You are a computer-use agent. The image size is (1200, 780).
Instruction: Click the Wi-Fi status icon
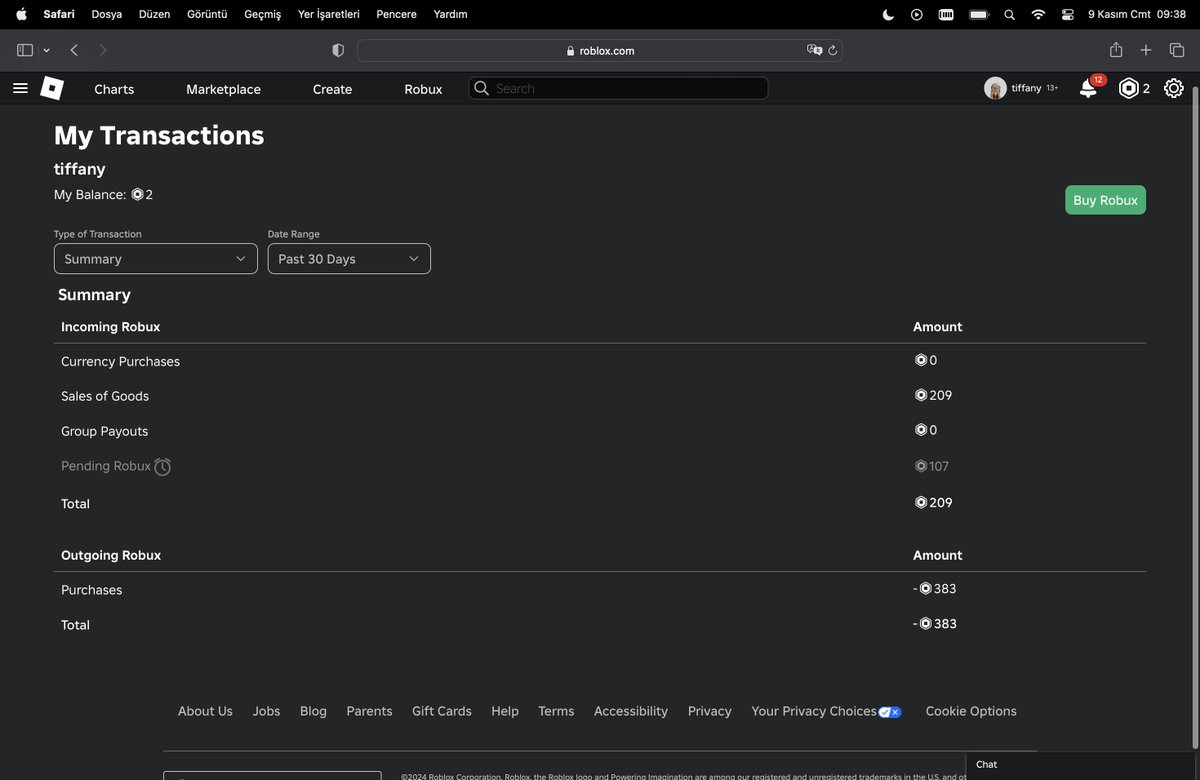pyautogui.click(x=1038, y=14)
